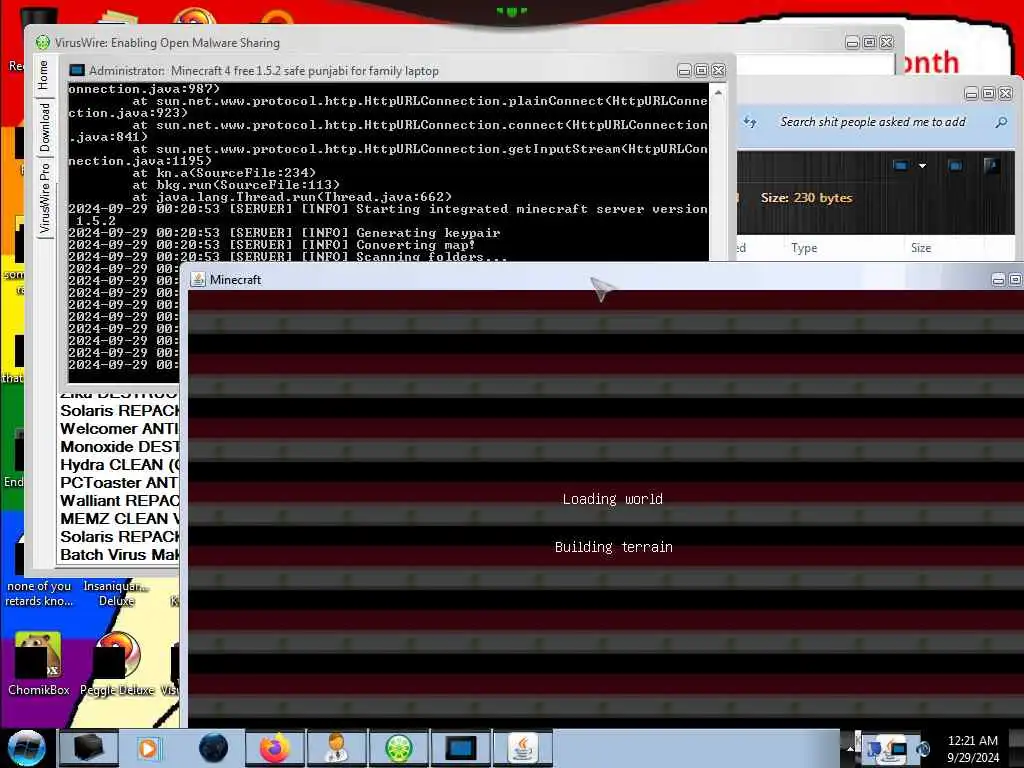Viewport: 1024px width, 768px height.
Task: Click the magnifier icon in Explorer search
Action: tap(1001, 122)
